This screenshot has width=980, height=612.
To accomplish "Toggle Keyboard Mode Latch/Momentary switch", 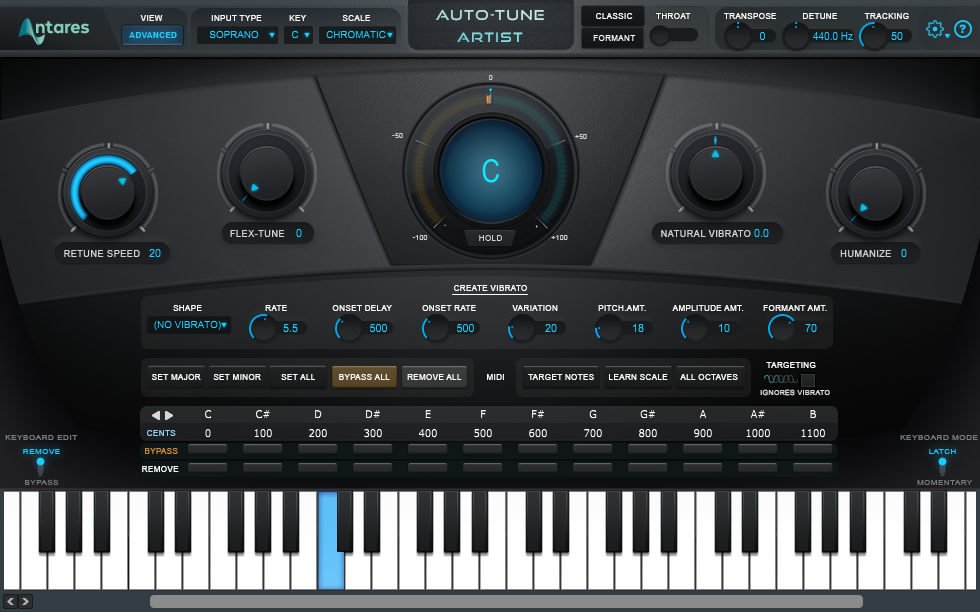I will click(942, 466).
